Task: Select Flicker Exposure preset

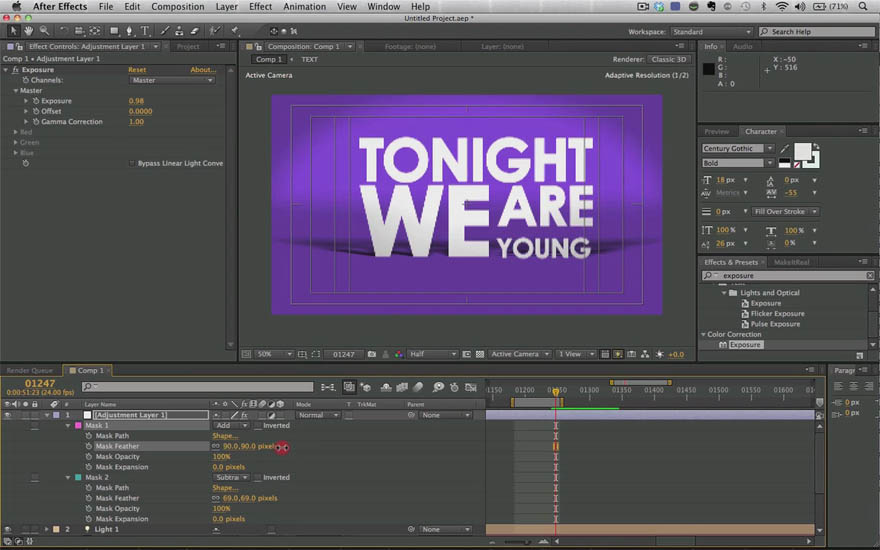Action: pos(777,314)
